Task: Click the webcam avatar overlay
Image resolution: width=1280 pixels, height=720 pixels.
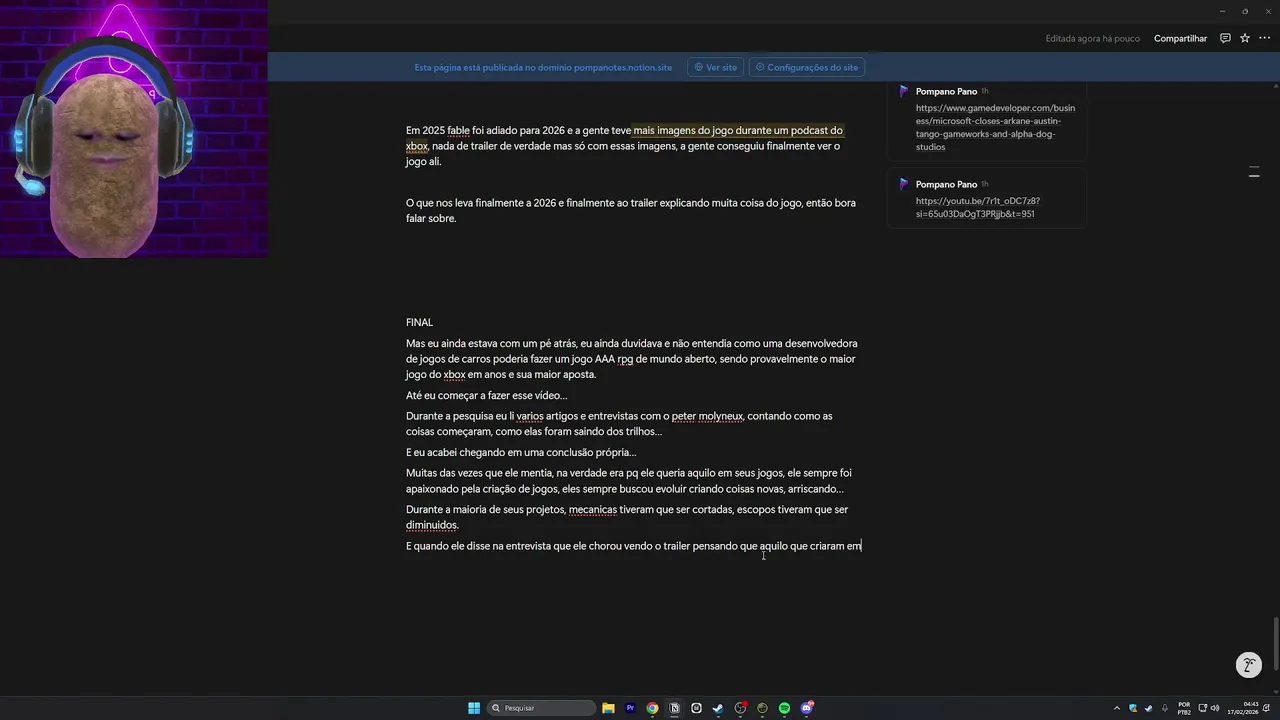Action: 134,129
